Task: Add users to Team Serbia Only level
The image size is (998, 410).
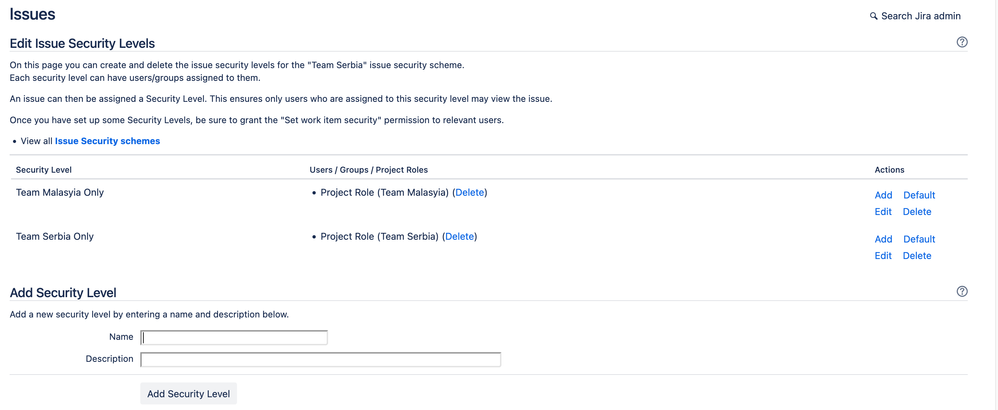Action: point(883,239)
